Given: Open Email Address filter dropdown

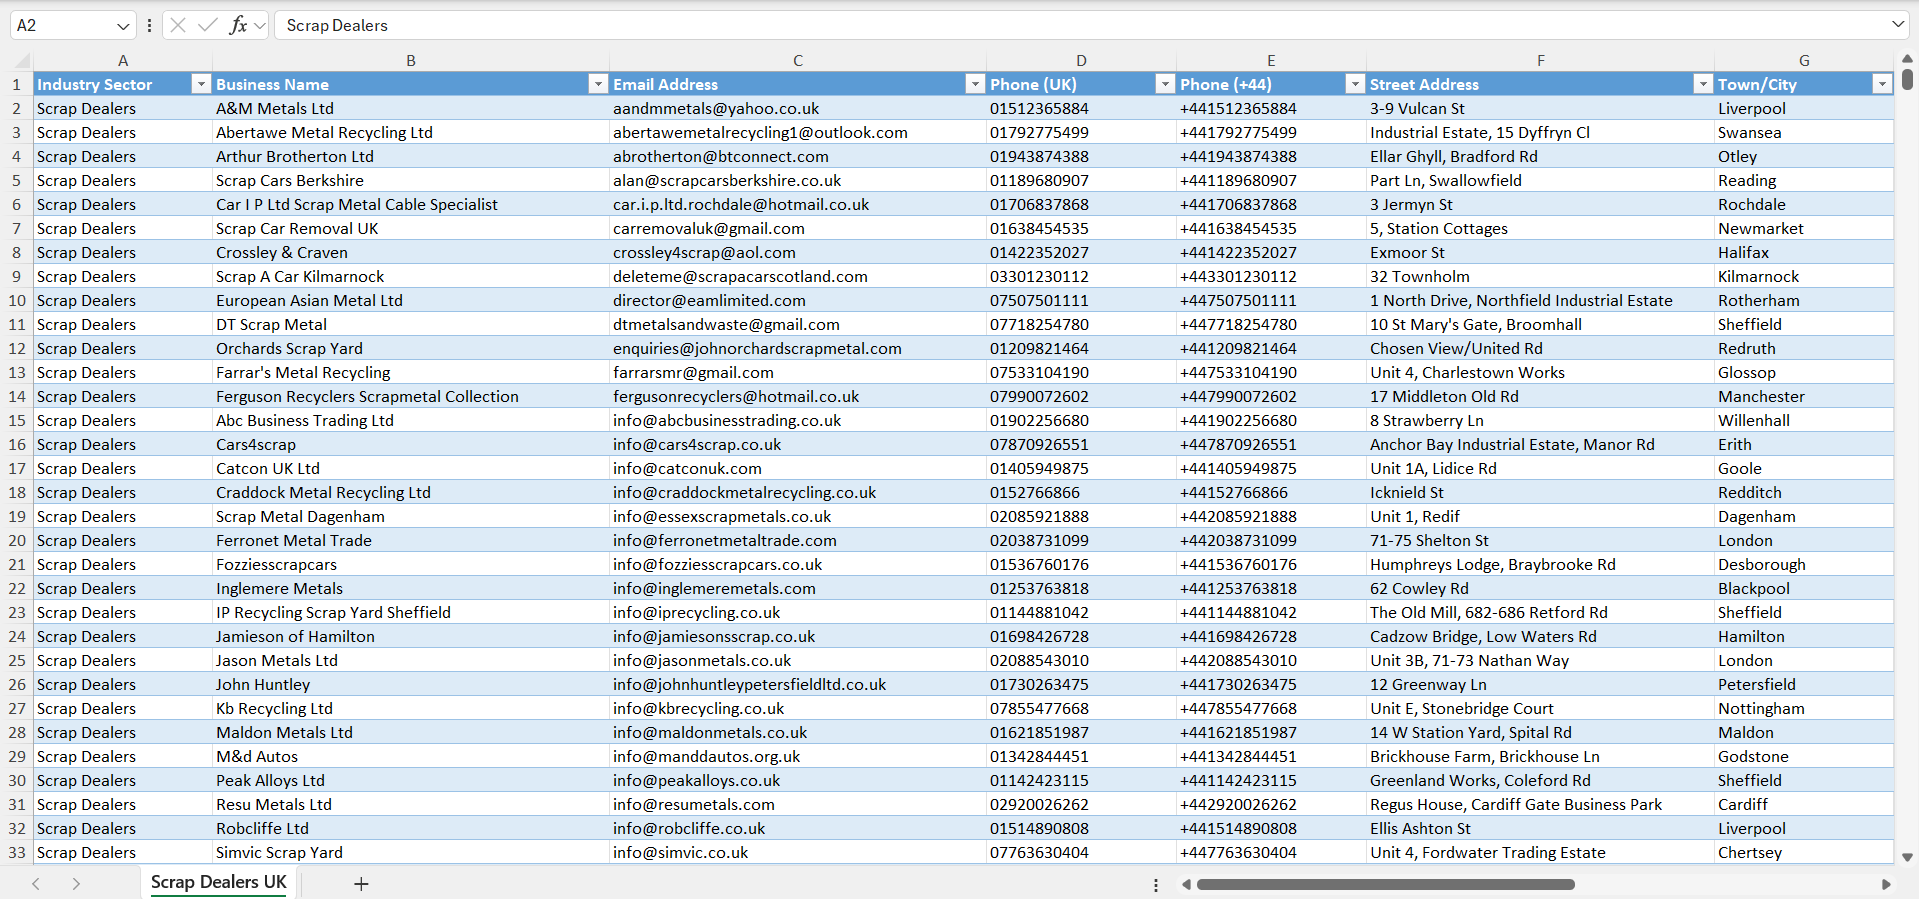Looking at the screenshot, I should pyautogui.click(x=975, y=84).
